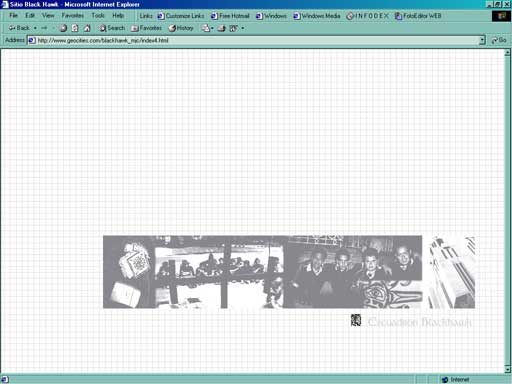This screenshot has height=384, width=512.
Task: Expand the Mail dropdown arrow
Action: pos(212,28)
